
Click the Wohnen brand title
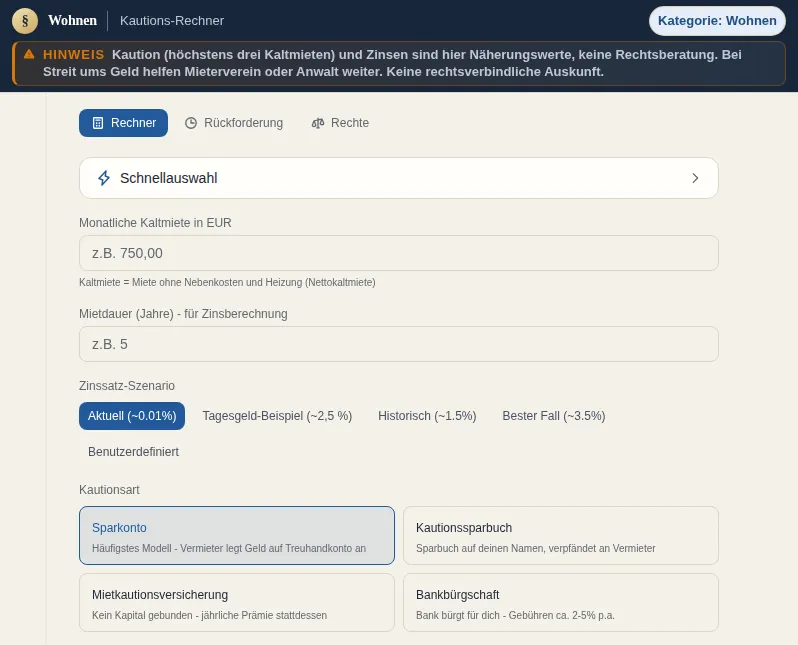72,20
